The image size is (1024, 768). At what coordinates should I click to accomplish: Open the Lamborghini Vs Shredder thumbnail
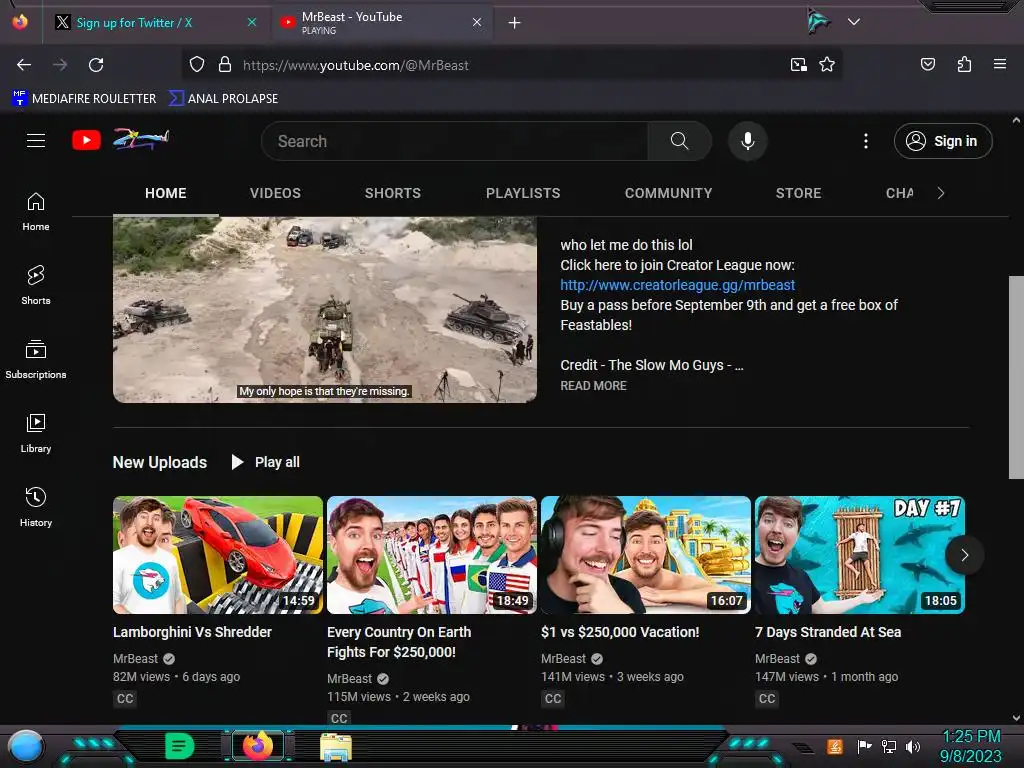(x=217, y=555)
